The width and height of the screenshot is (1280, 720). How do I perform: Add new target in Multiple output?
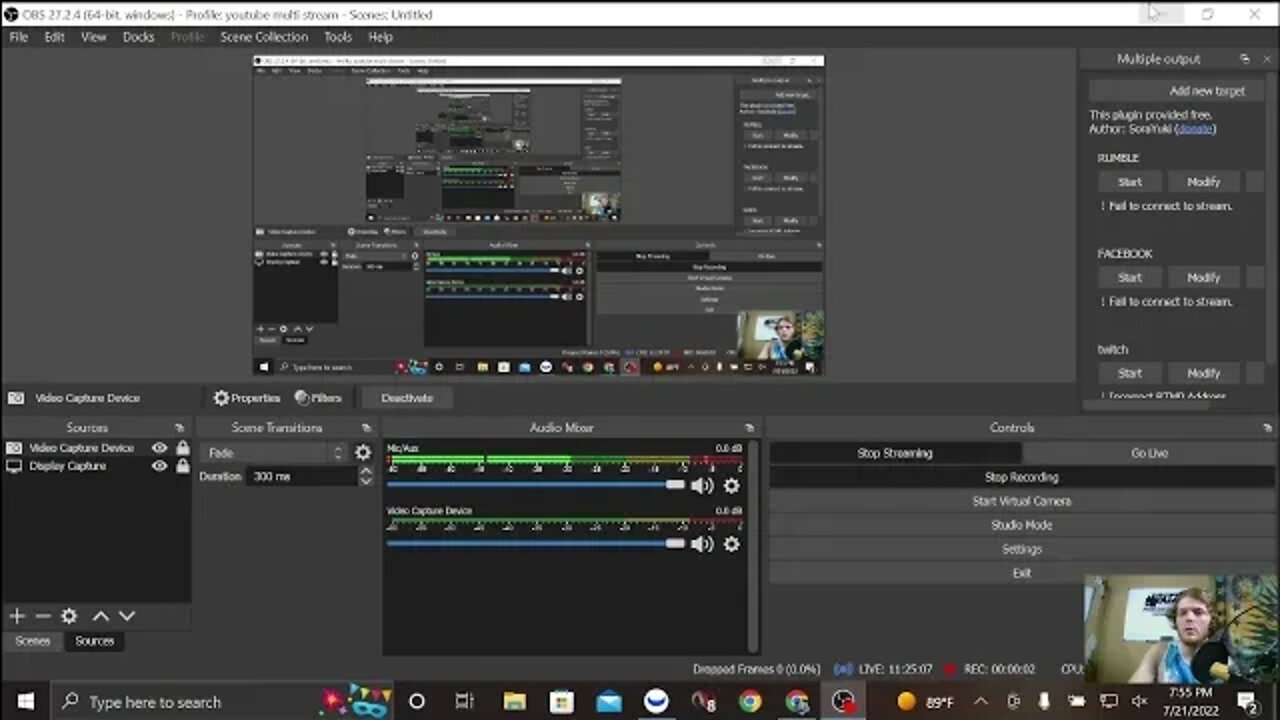click(1176, 91)
